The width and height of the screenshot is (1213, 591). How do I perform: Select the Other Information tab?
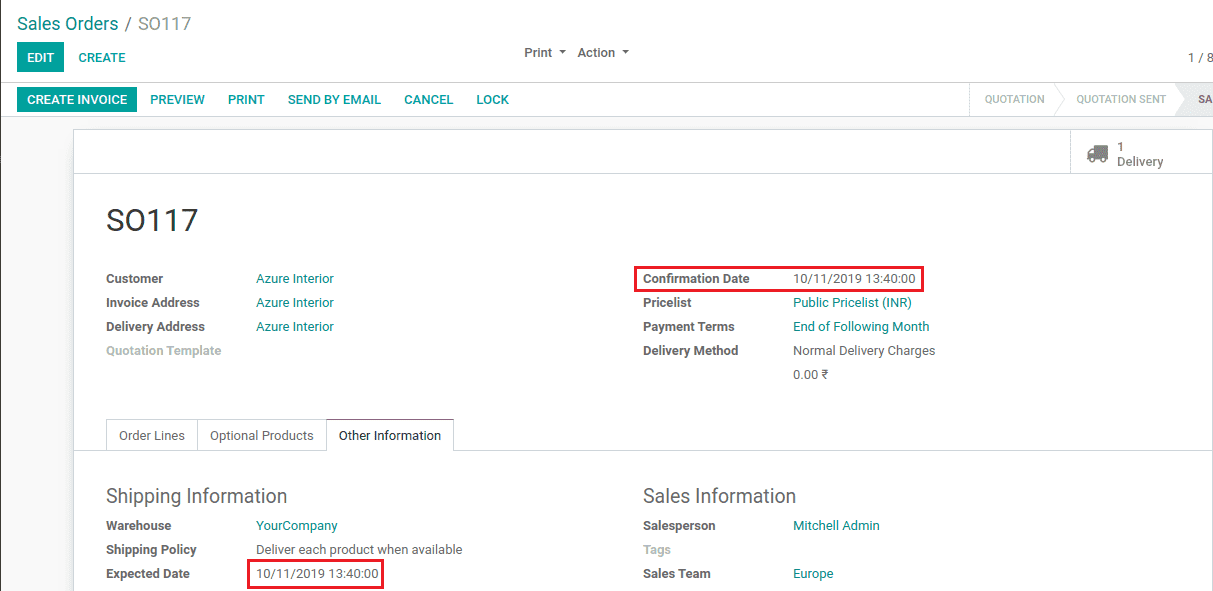click(x=390, y=435)
